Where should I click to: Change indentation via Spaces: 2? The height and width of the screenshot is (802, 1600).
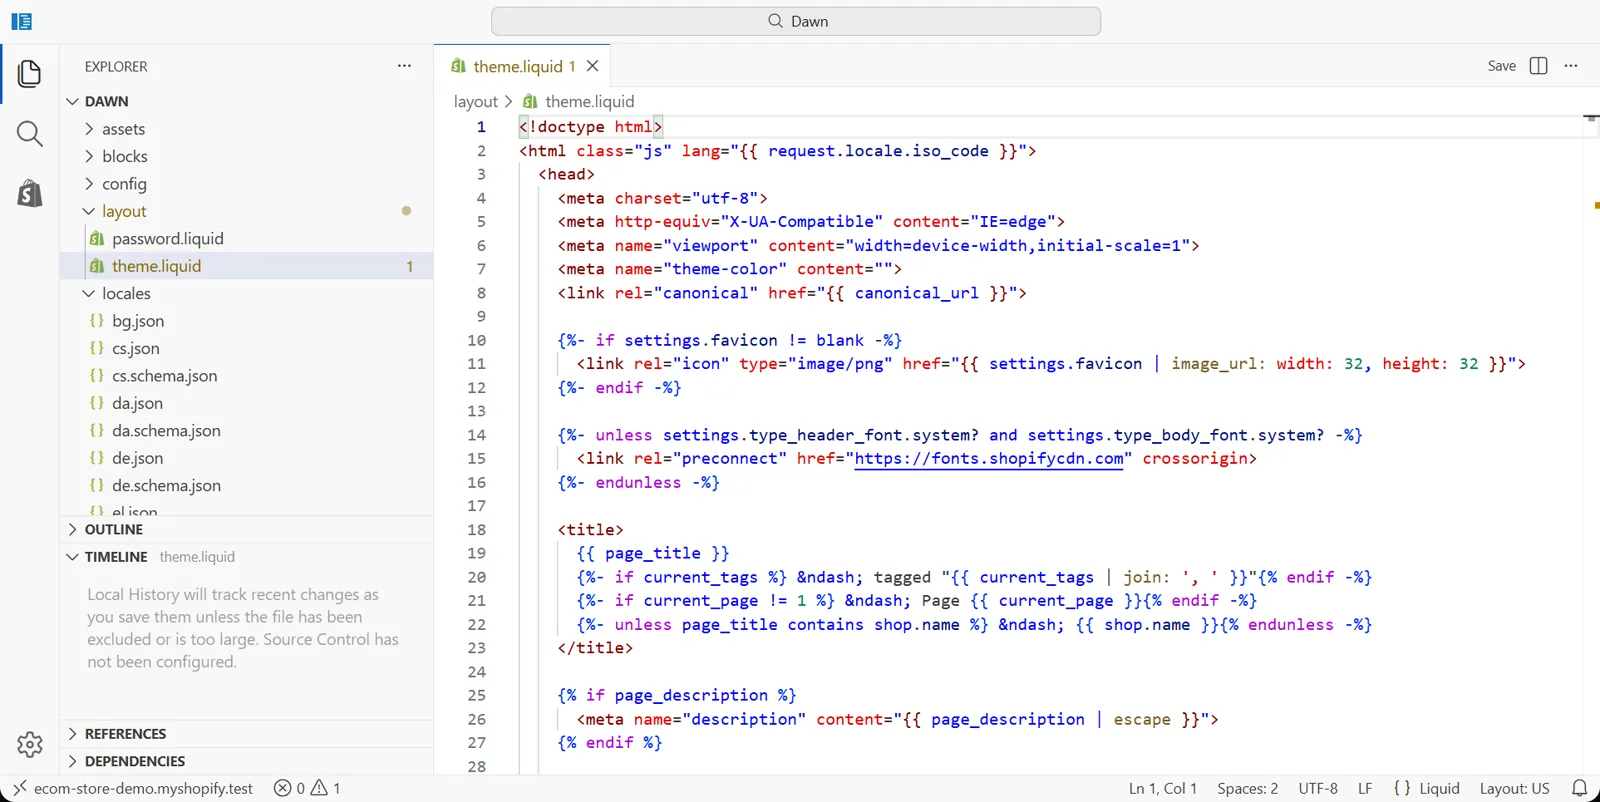(x=1247, y=788)
